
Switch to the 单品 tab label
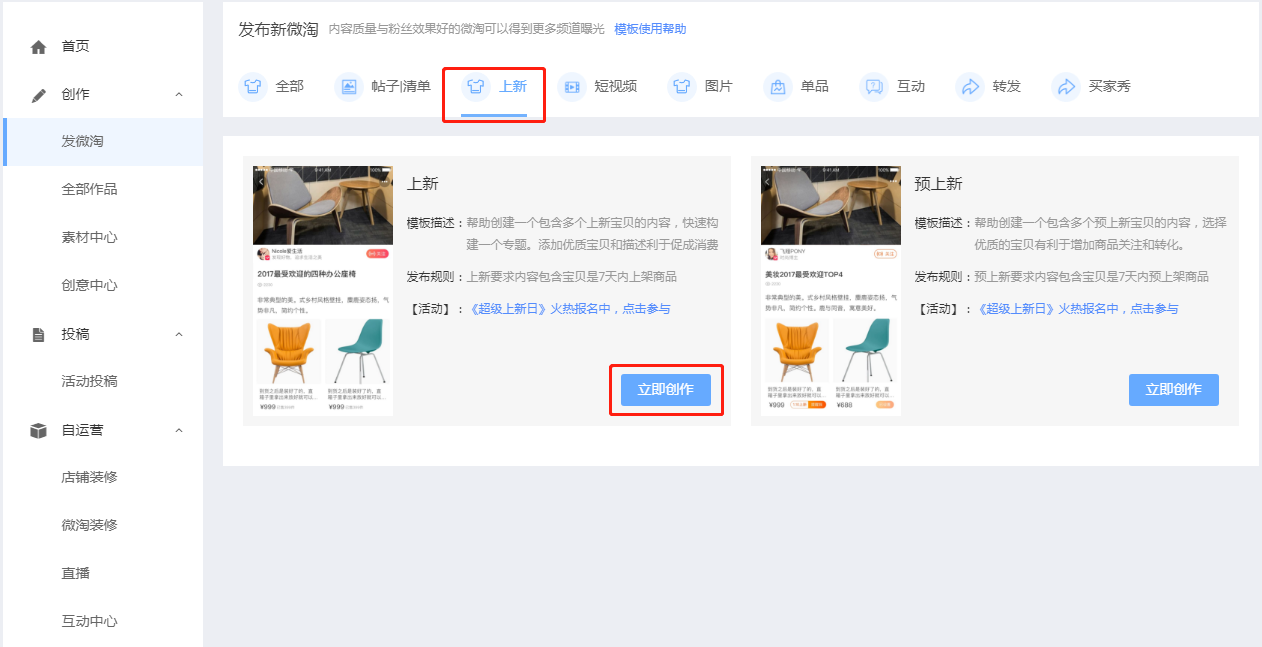tap(815, 86)
